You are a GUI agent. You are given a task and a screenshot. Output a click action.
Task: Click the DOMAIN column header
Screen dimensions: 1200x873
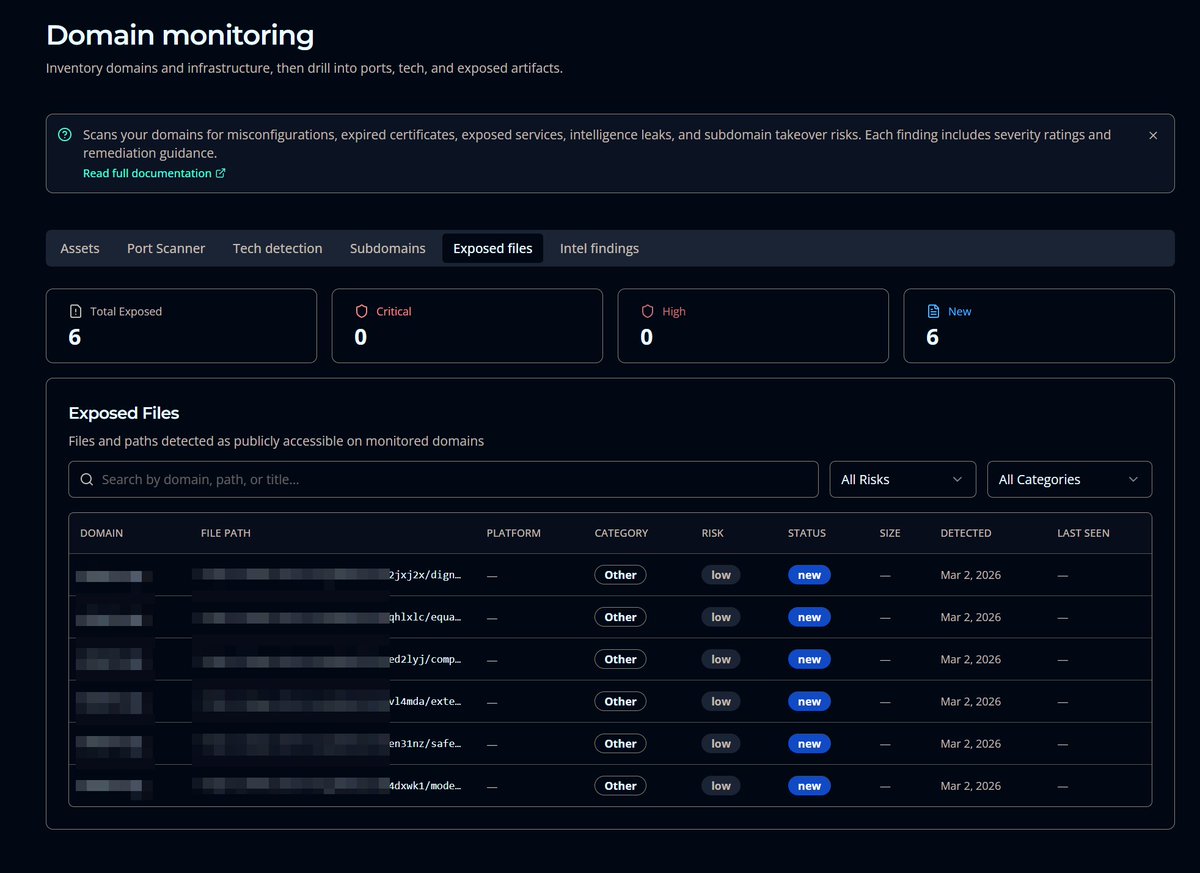[101, 533]
